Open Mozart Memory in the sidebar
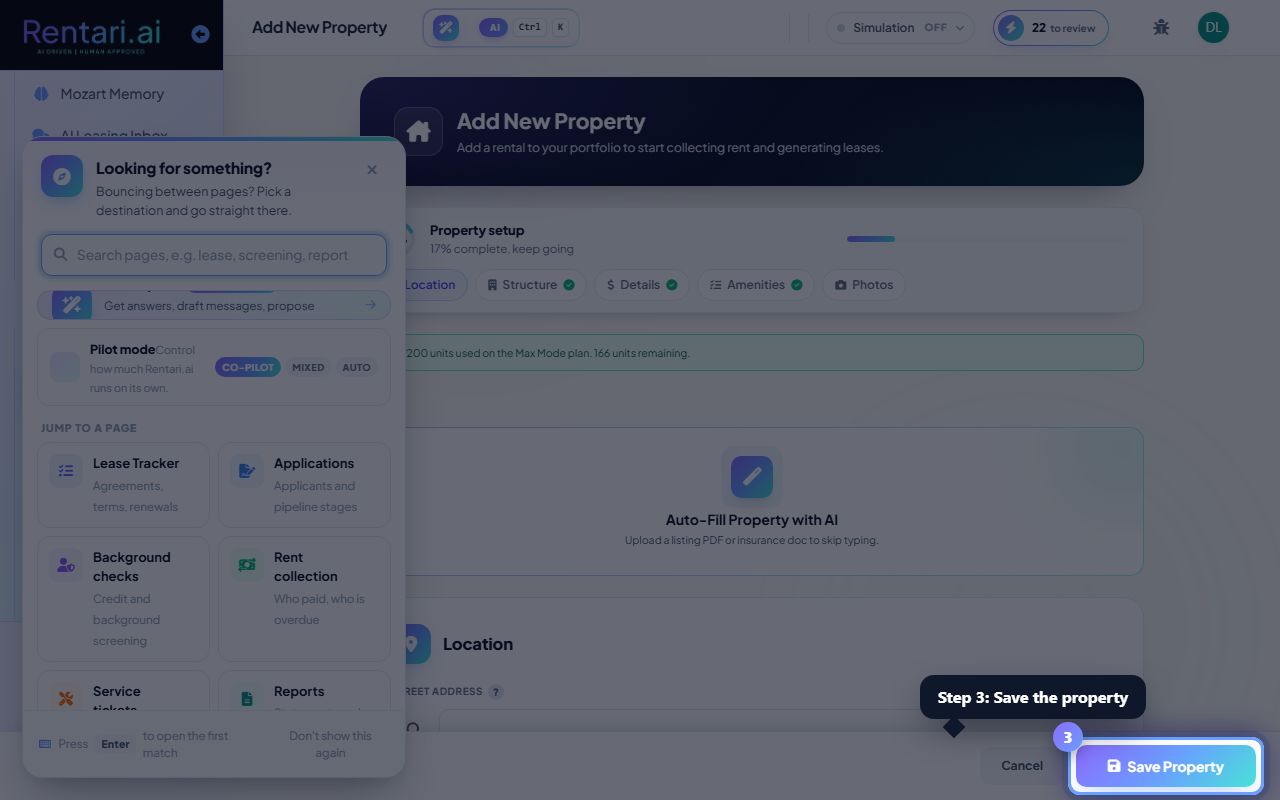The height and width of the screenshot is (800, 1280). coord(111,94)
